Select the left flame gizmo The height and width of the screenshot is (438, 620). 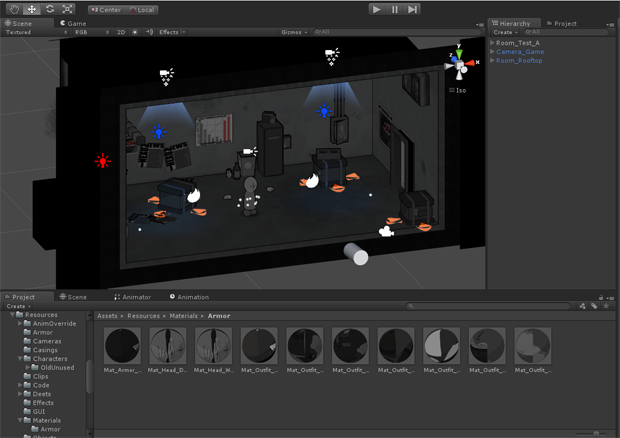[194, 195]
